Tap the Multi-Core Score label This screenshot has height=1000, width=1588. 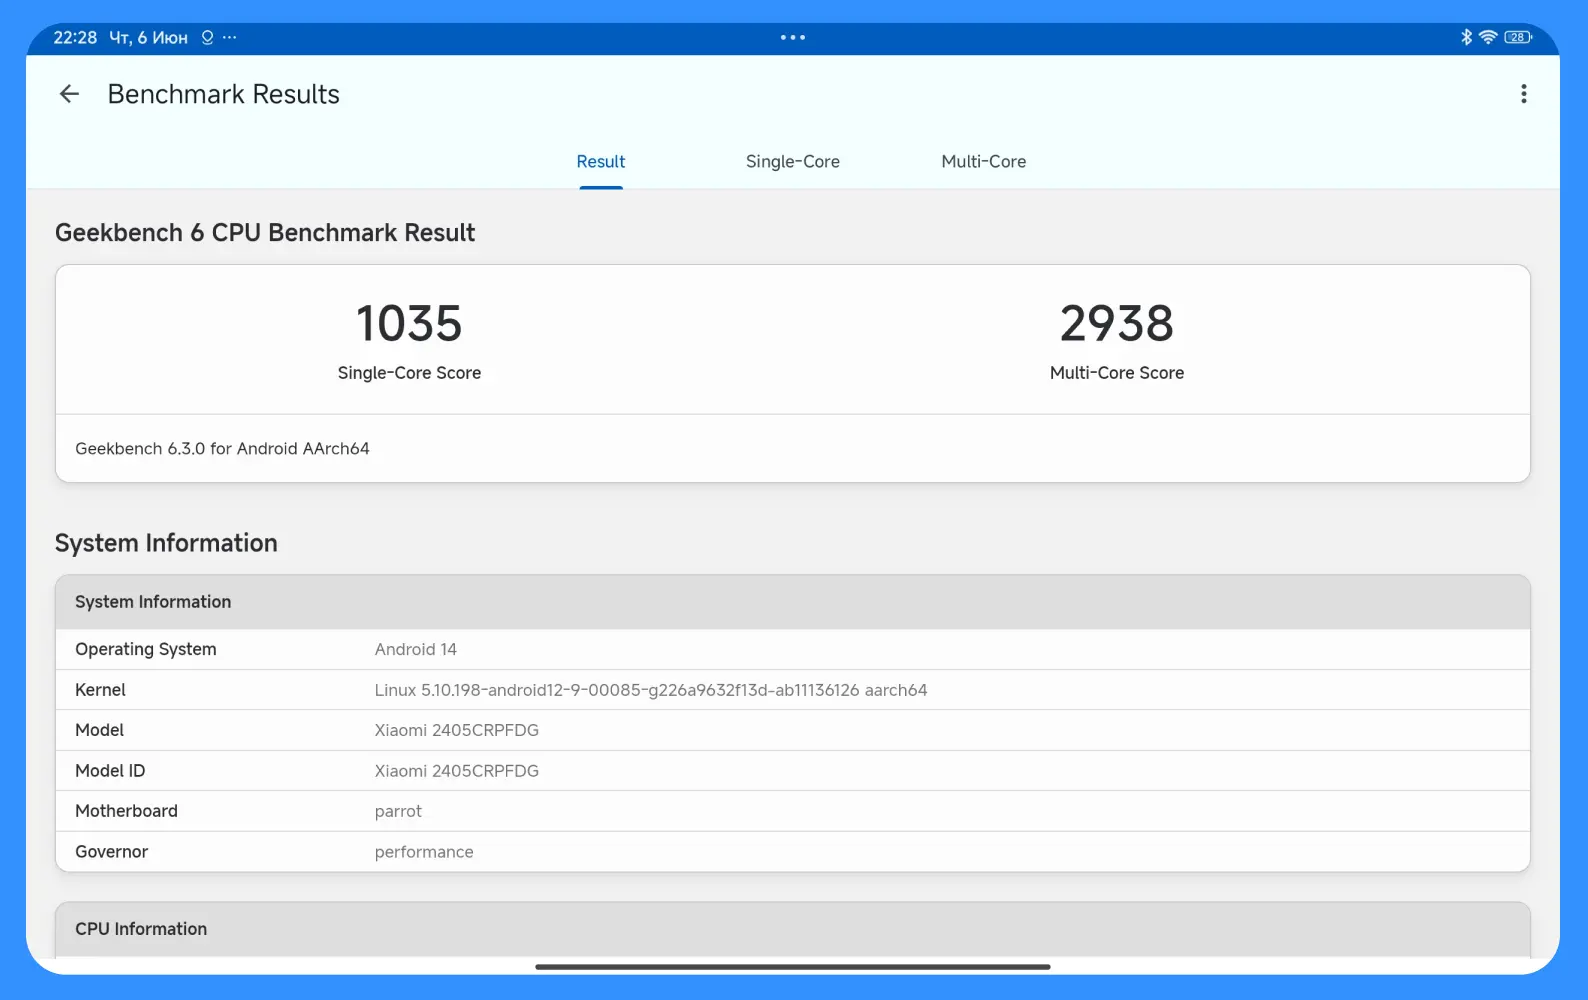click(x=1117, y=373)
